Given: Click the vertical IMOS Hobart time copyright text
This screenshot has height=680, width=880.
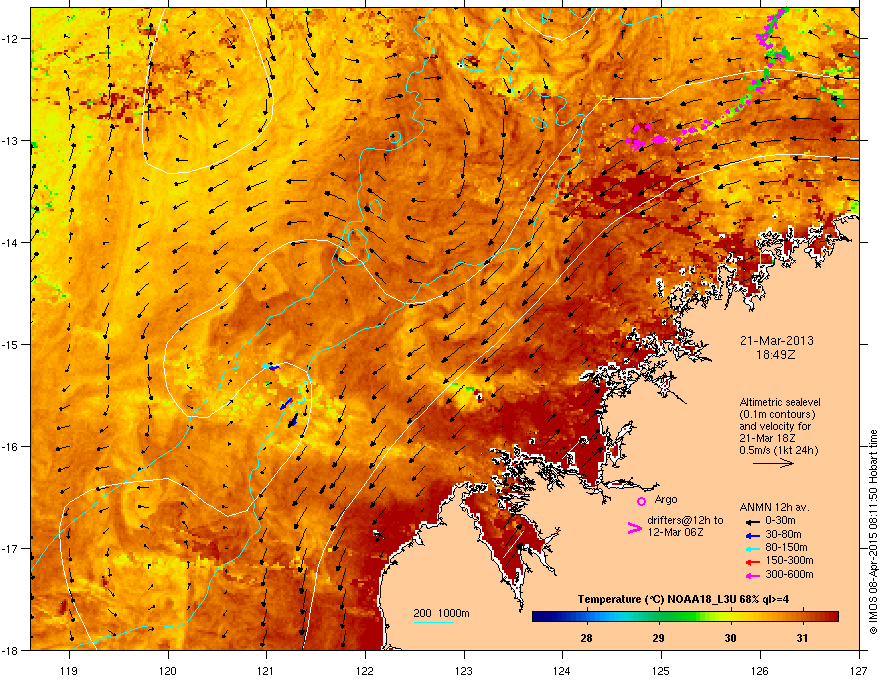Looking at the screenshot, I should coord(873,532).
